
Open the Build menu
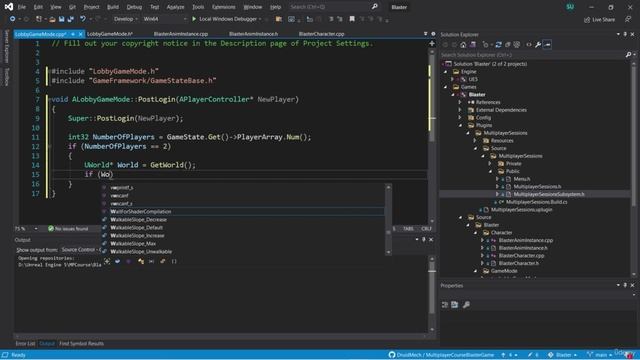point(113,7)
